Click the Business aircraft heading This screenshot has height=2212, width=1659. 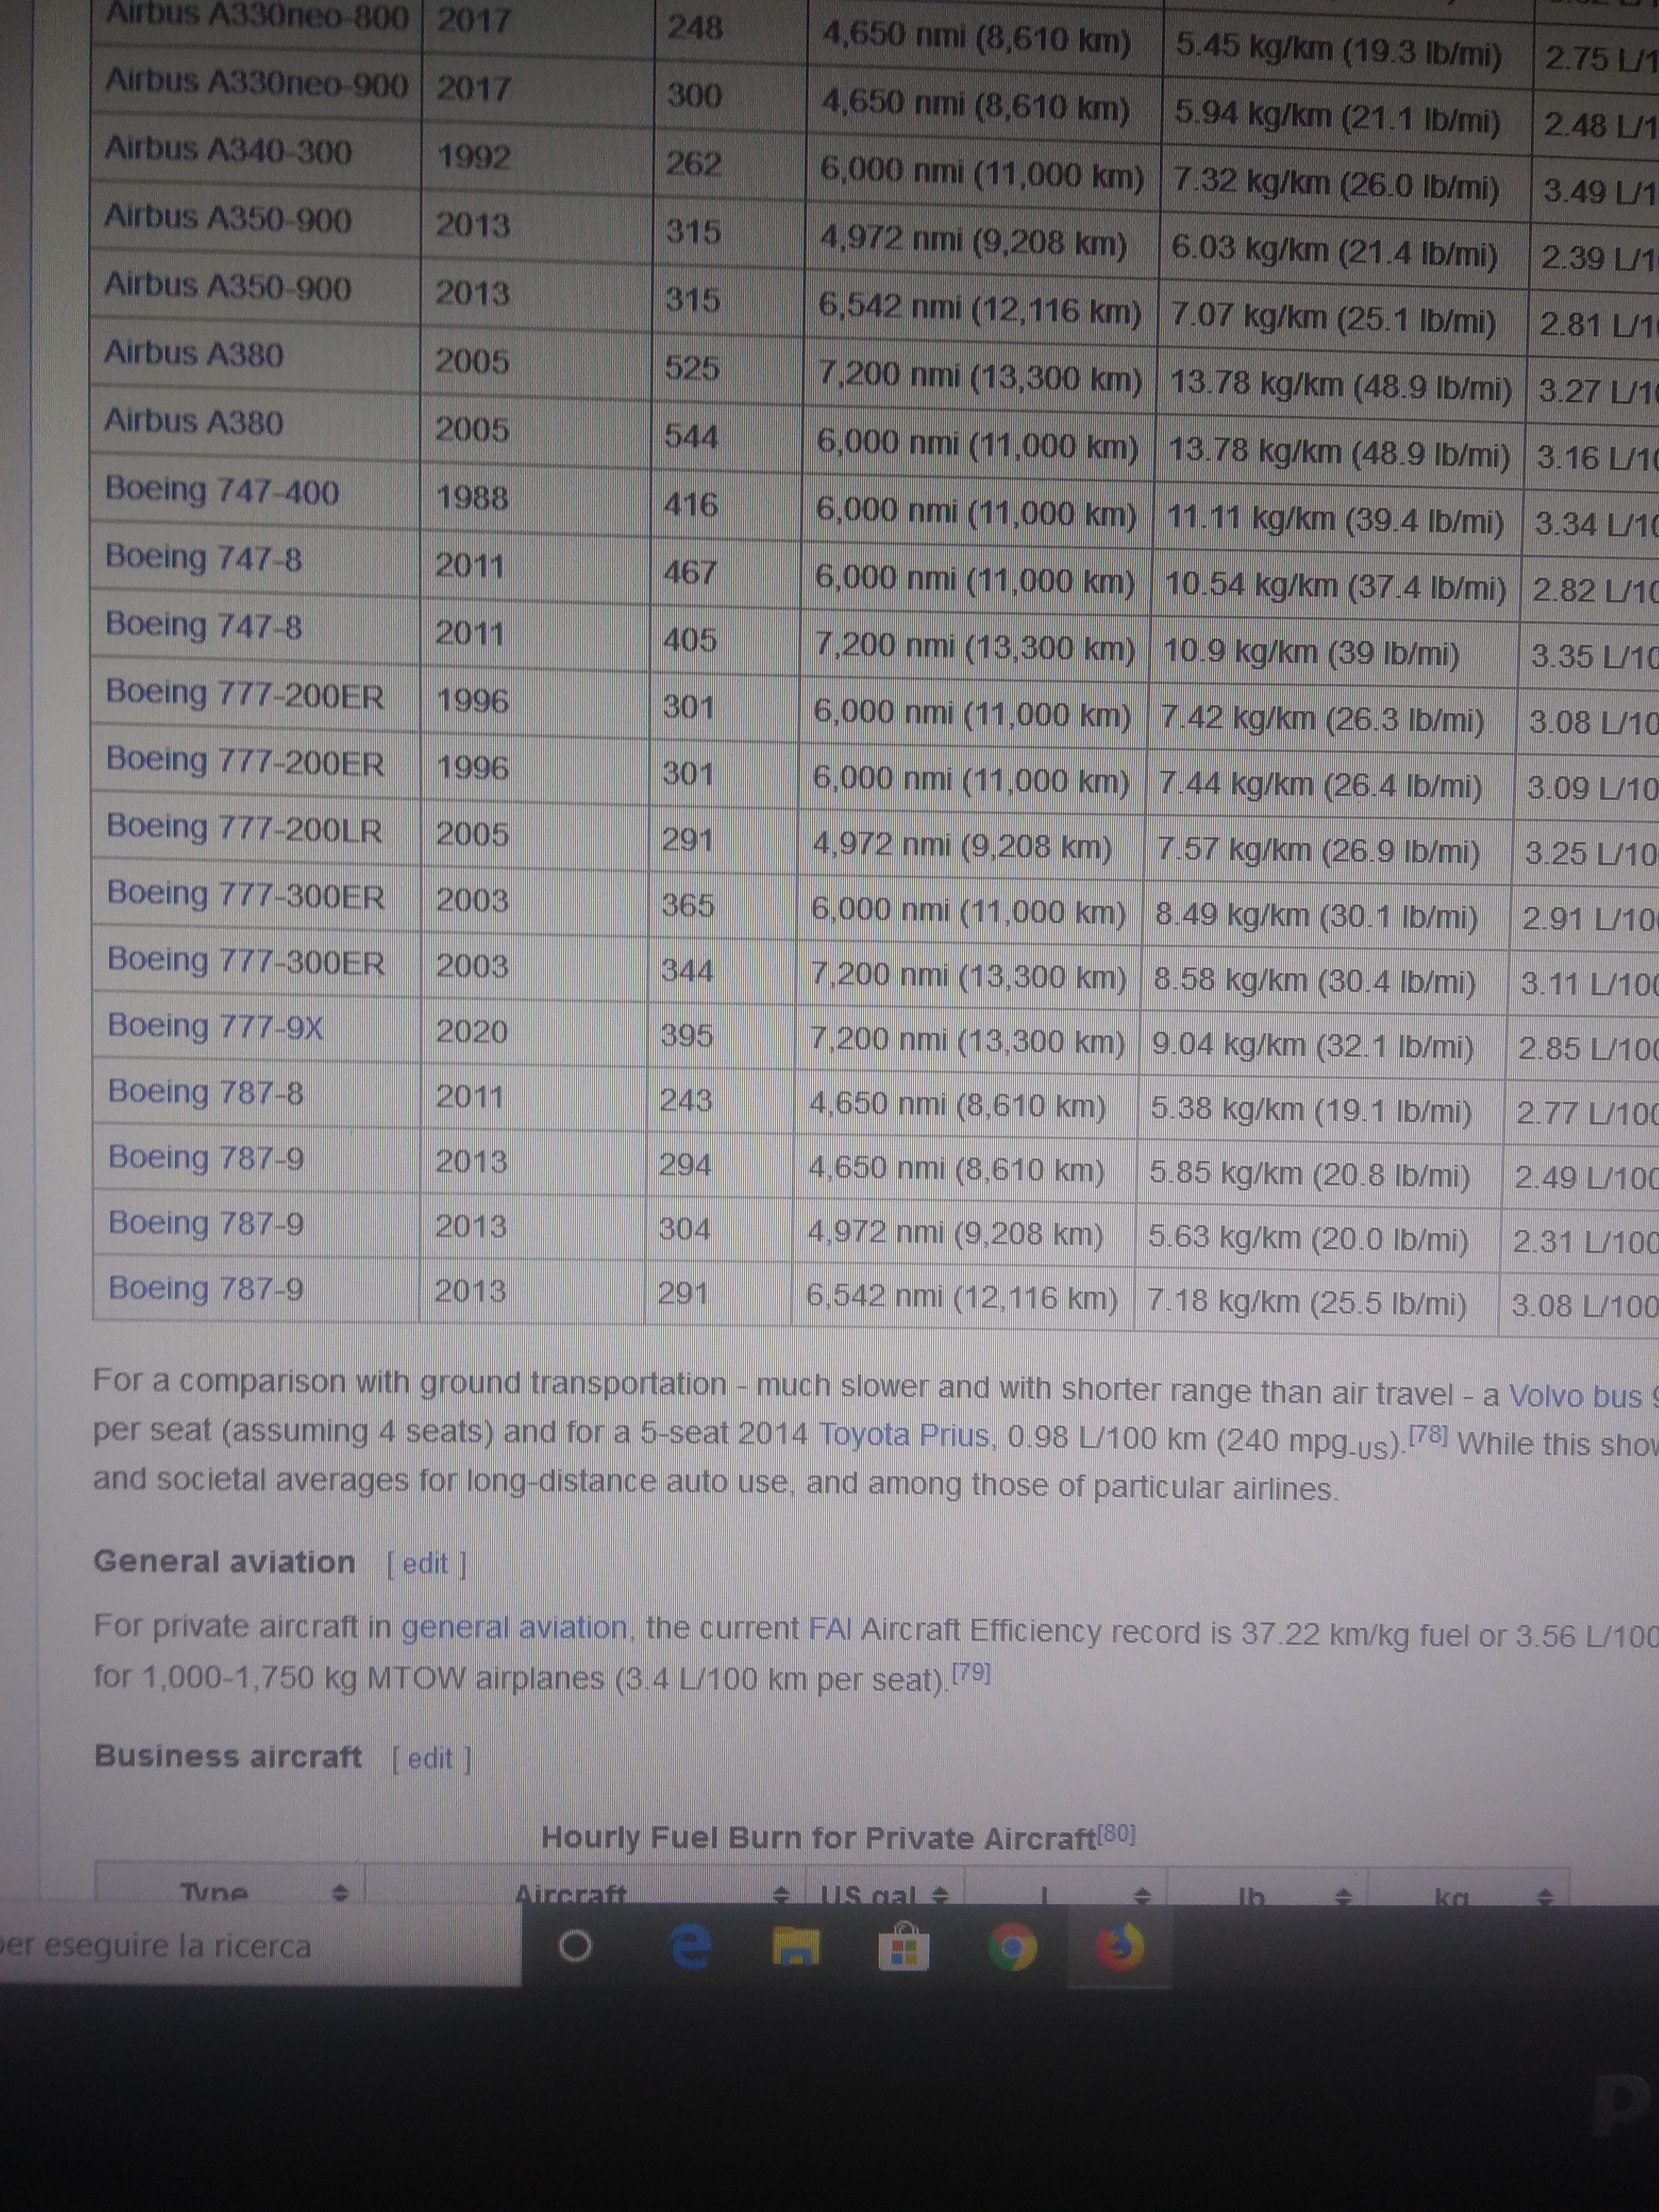pos(228,1756)
